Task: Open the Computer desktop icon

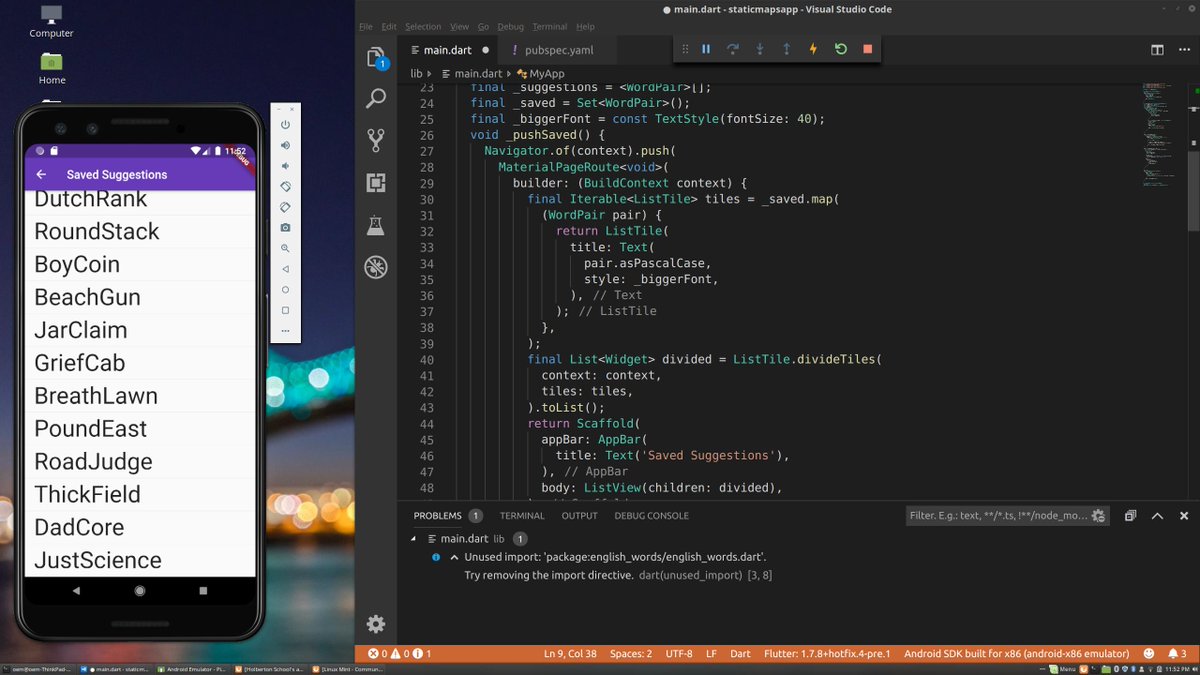Action: [51, 21]
